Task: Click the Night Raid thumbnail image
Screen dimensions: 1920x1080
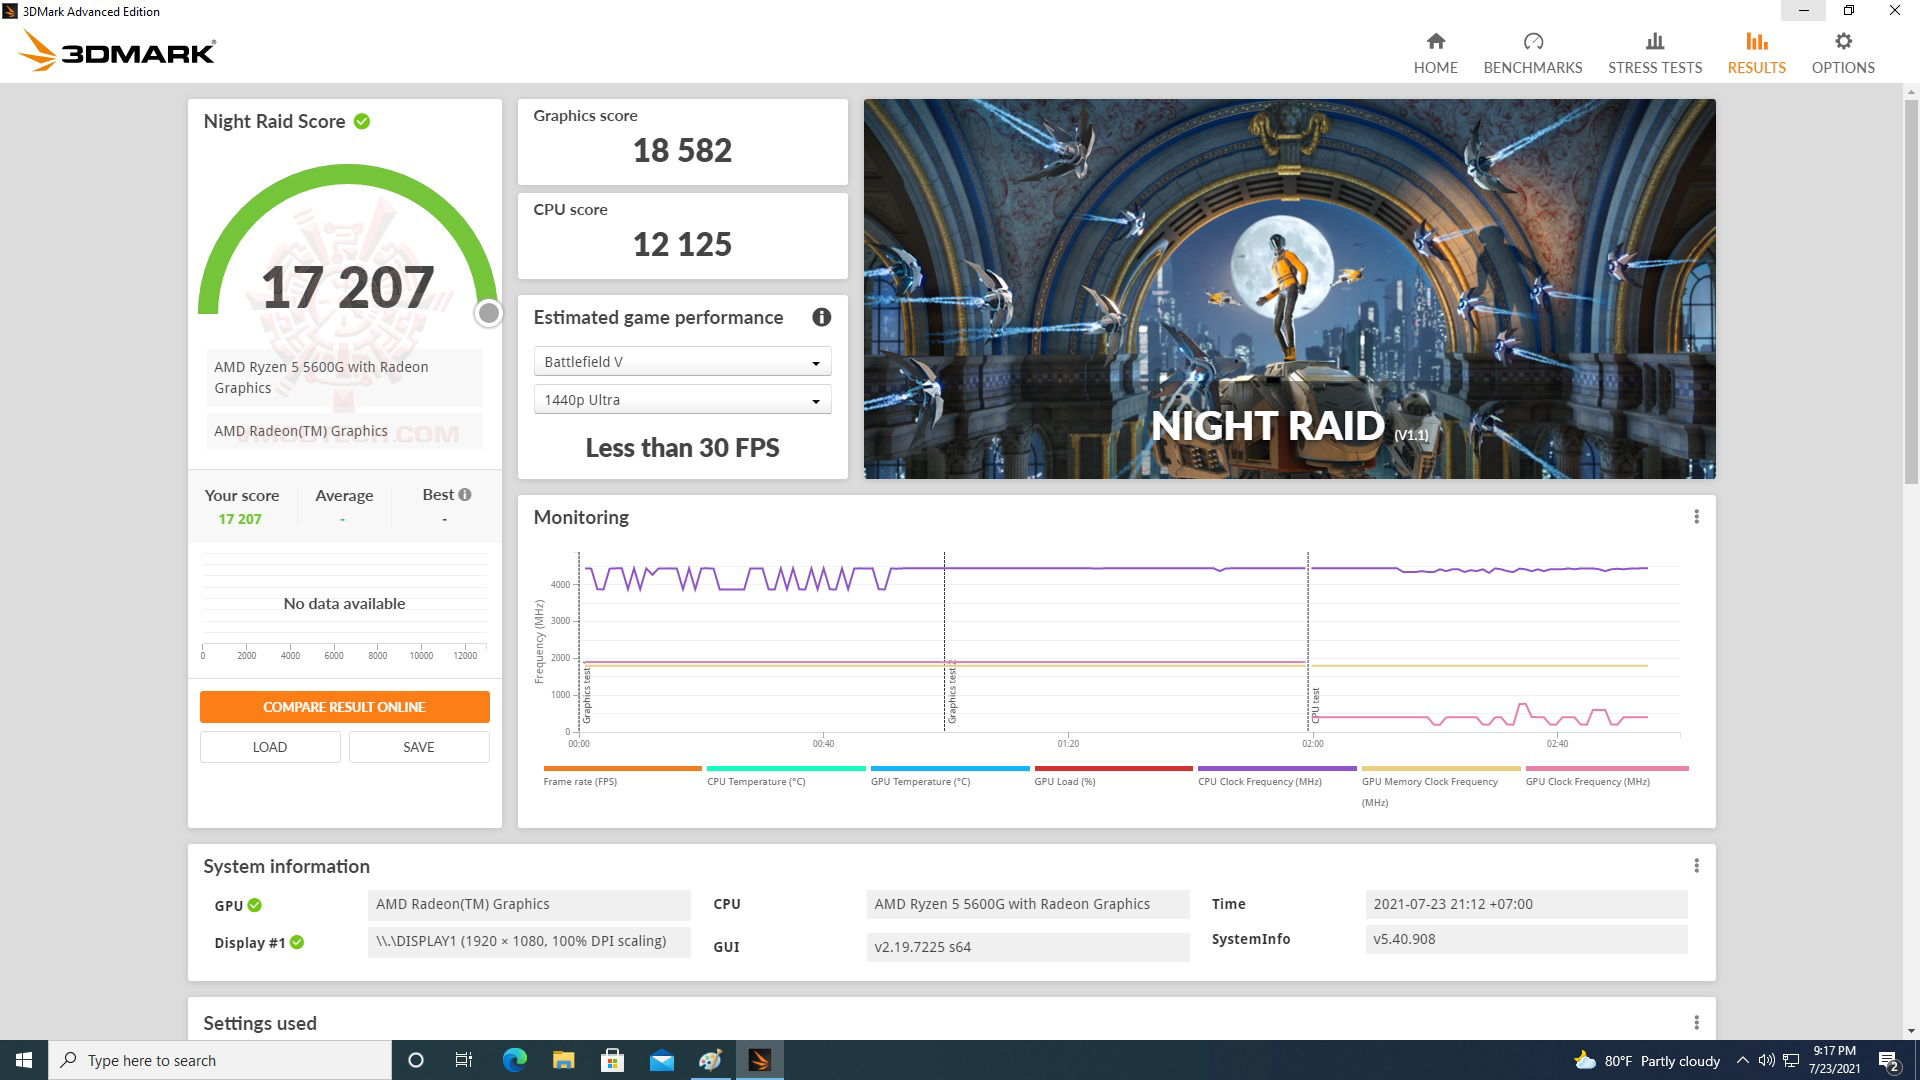Action: 1289,288
